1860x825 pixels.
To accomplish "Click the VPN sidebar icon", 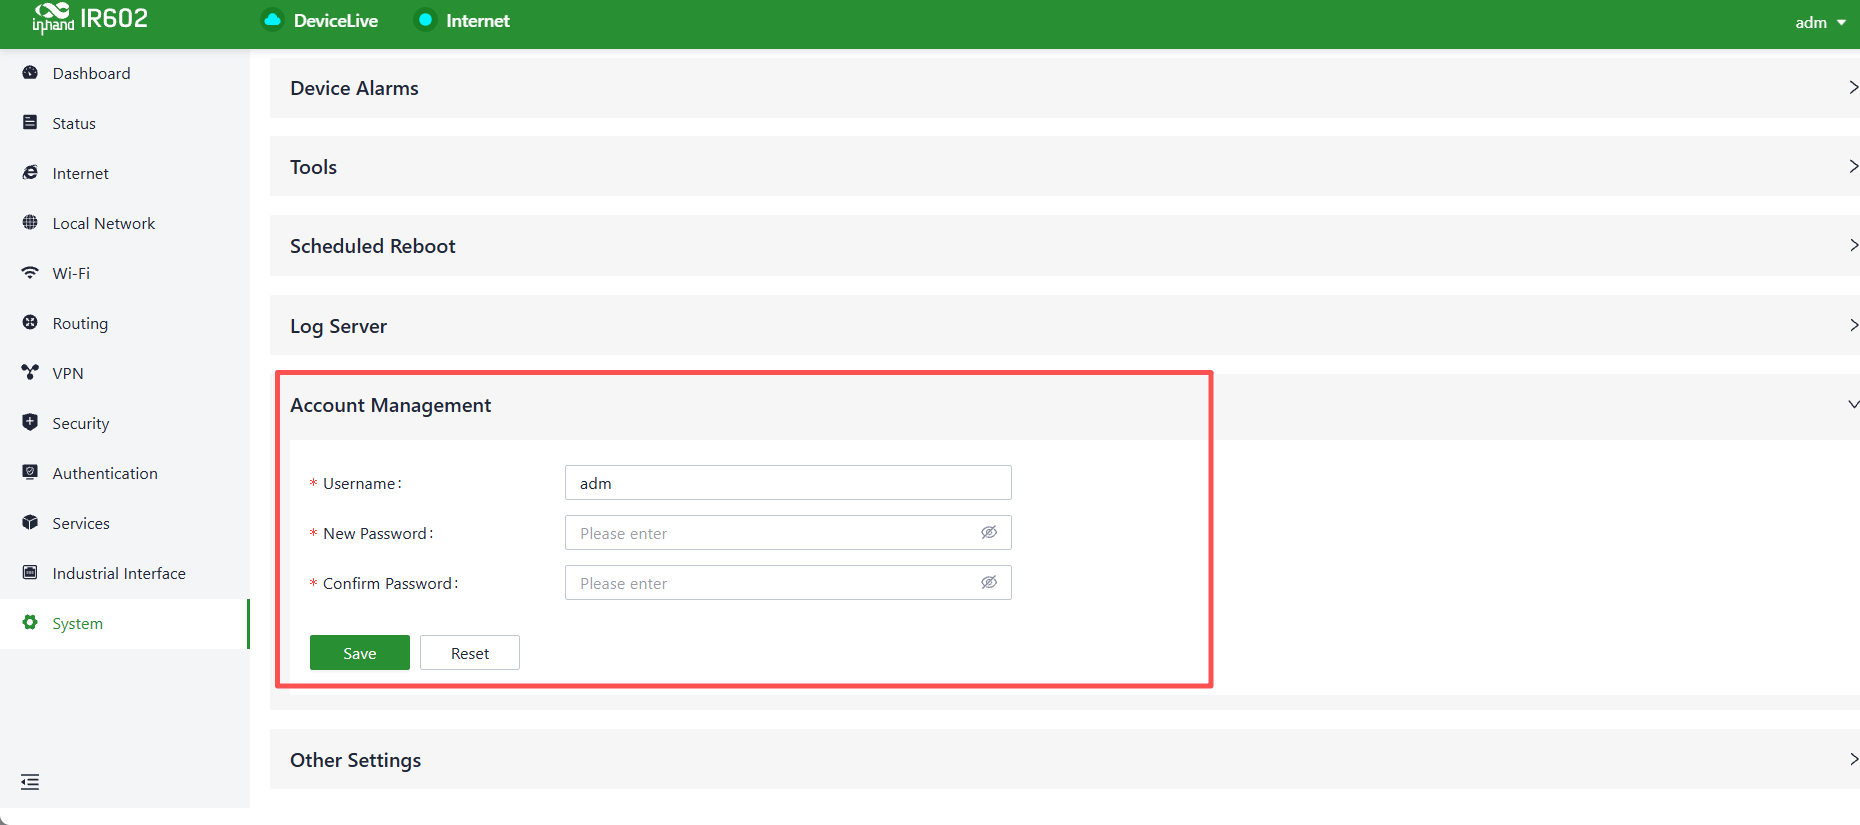I will click(x=30, y=373).
